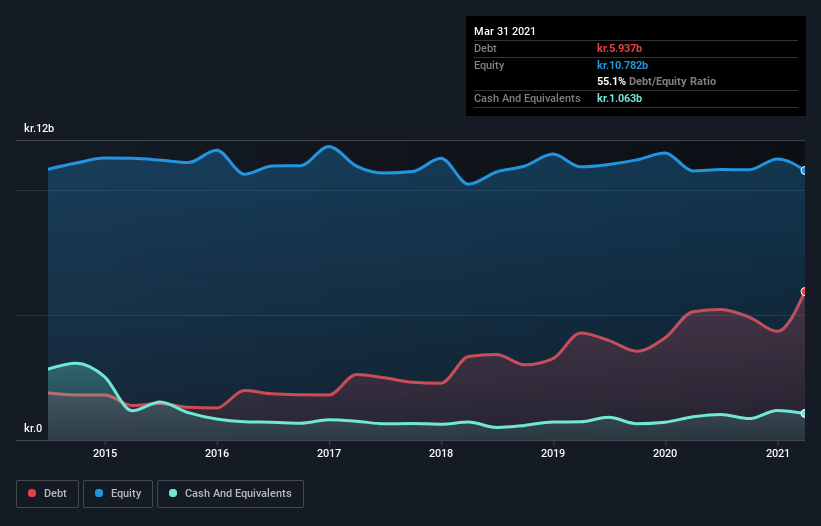Image resolution: width=821 pixels, height=526 pixels.
Task: Select the Debt data point marker at Mar 2021
Action: pyautogui.click(x=804, y=292)
